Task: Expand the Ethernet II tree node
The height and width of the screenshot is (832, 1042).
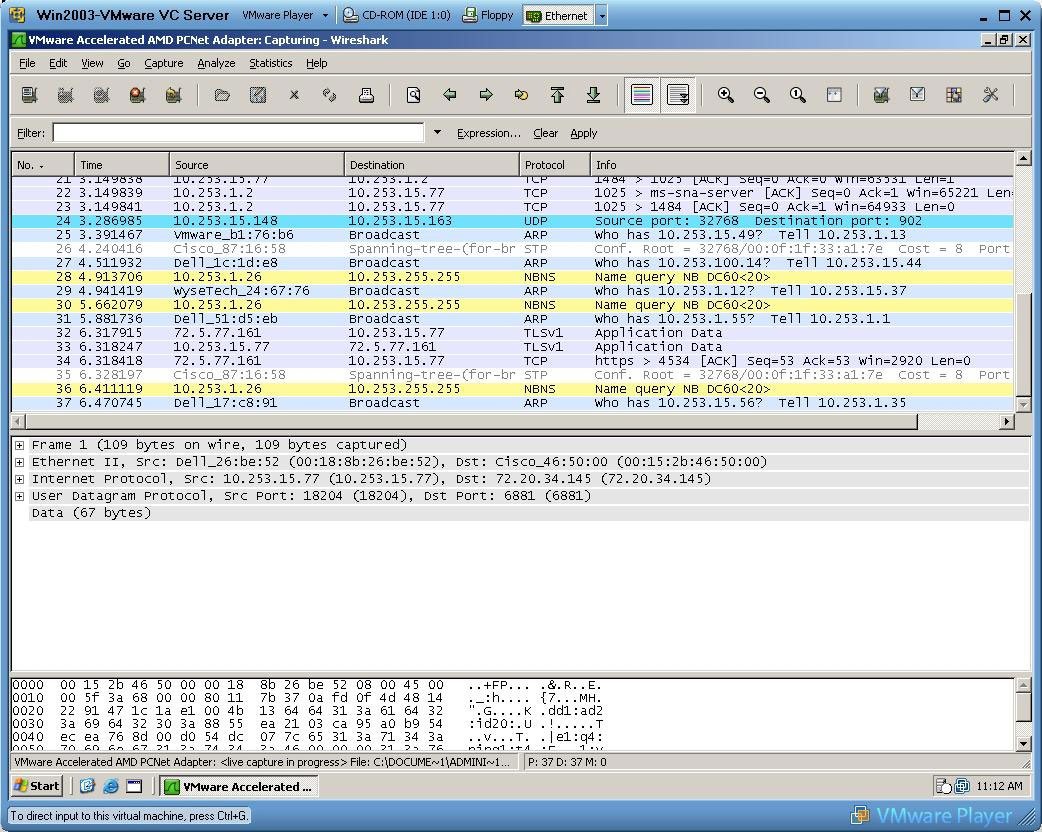Action: pos(19,462)
